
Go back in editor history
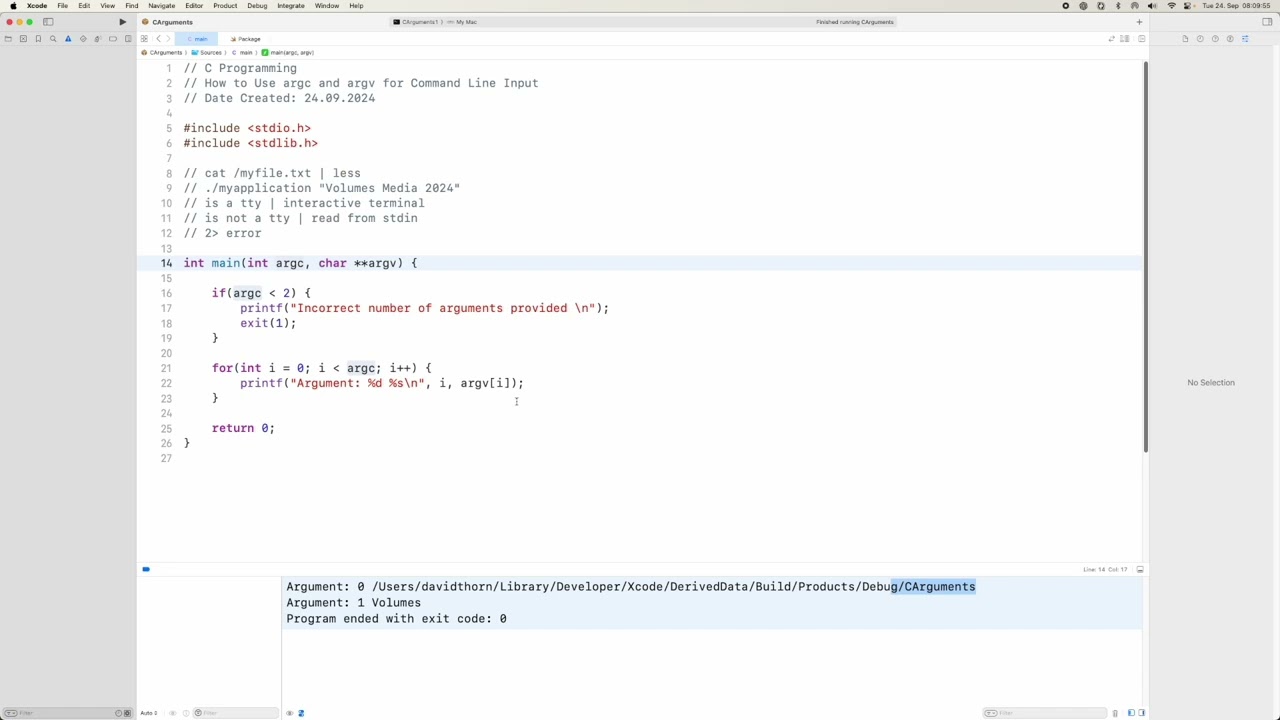[x=158, y=39]
